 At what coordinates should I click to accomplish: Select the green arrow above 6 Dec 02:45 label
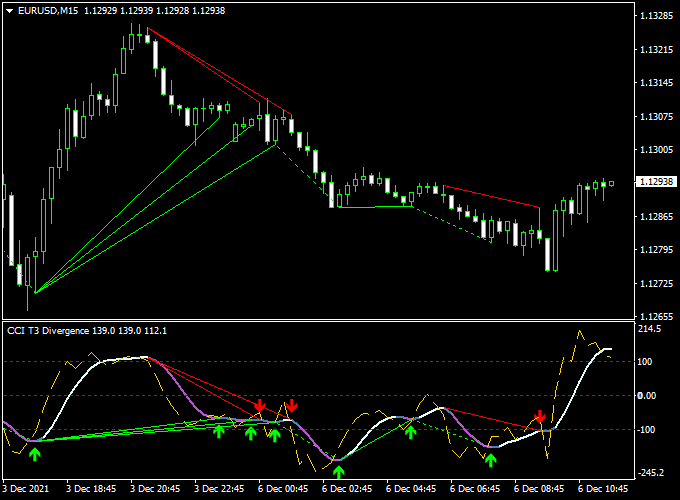pos(339,472)
